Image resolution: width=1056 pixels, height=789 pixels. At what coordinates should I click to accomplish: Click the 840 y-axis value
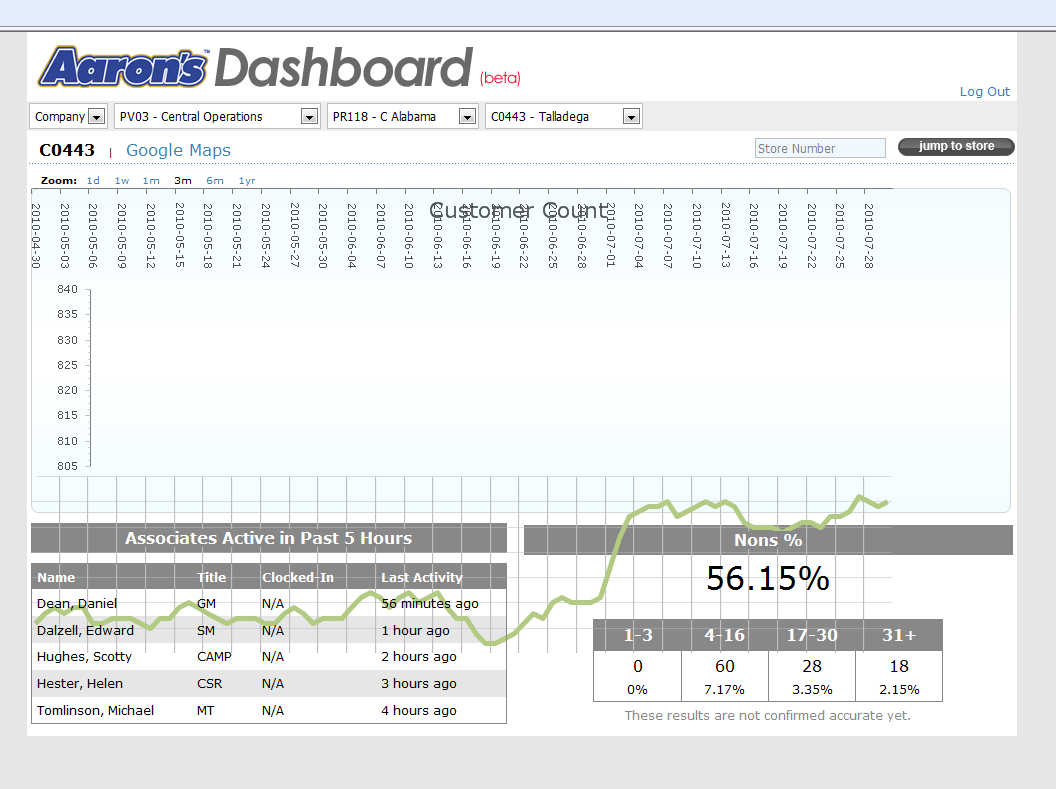pyautogui.click(x=67, y=289)
